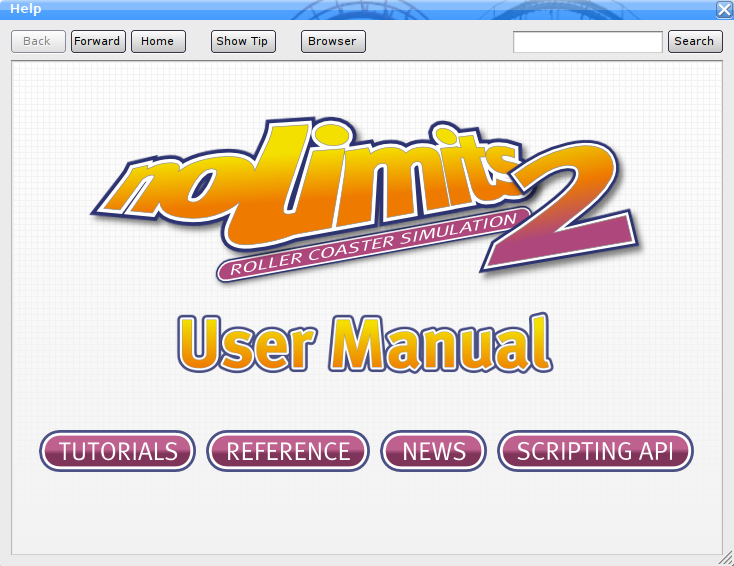Viewport: 734px width, 566px height.
Task: Open the REFERENCE section
Action: pos(288,451)
